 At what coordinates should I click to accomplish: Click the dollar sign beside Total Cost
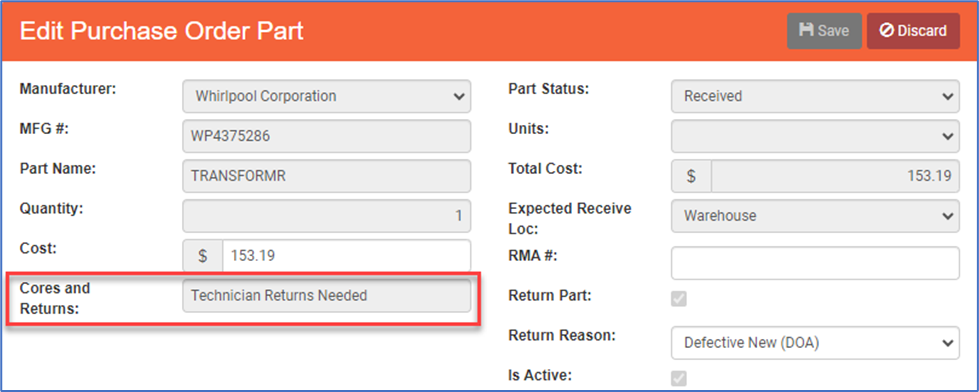[x=691, y=176]
